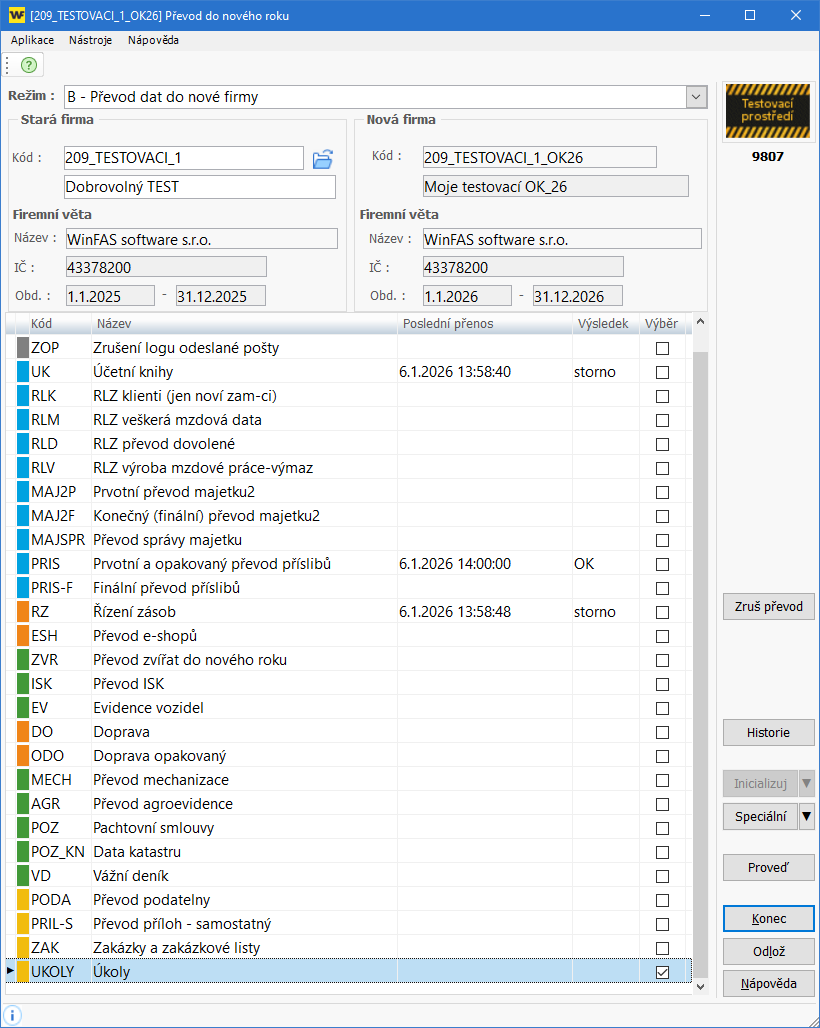The height and width of the screenshot is (1028, 820).
Task: Click the WinFAS app icon in title bar
Action: tap(15, 15)
